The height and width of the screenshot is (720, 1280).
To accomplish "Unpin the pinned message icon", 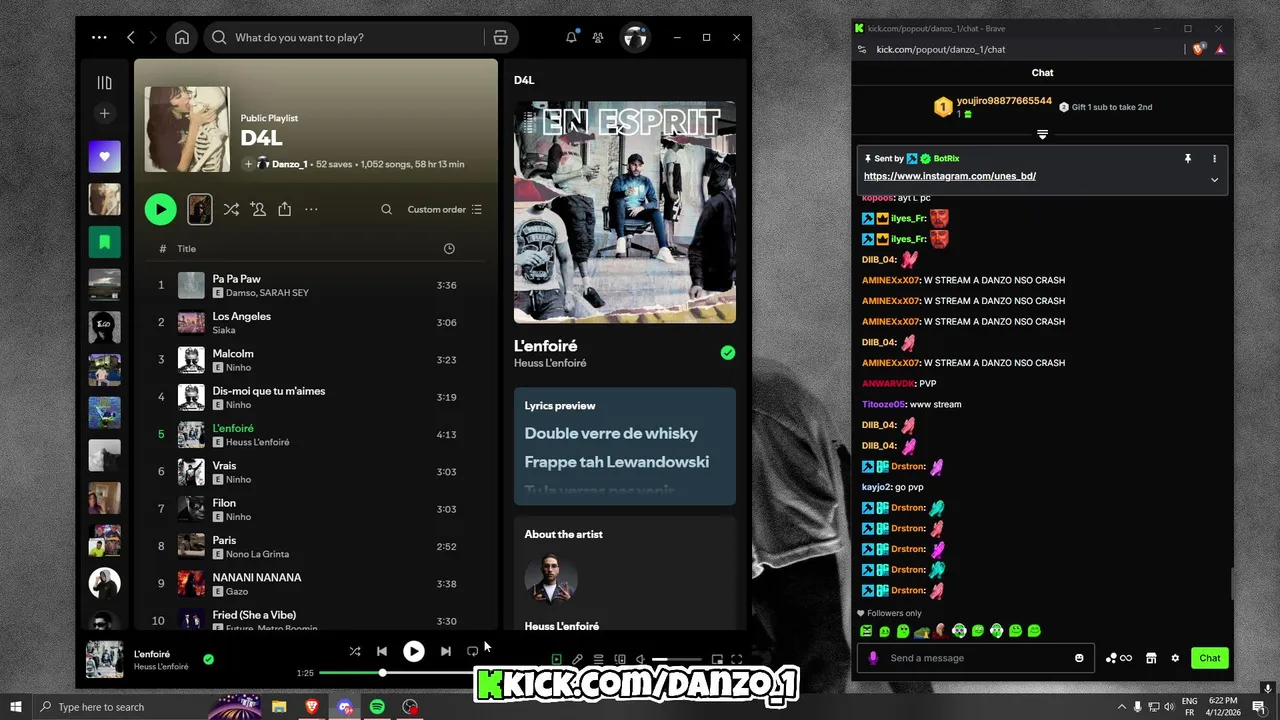I will coord(1187,158).
